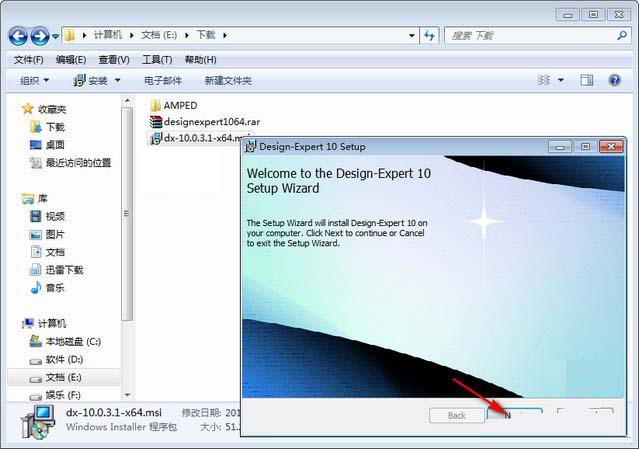This screenshot has width=639, height=449.
Task: Click the navigation pane scrollbar thumb
Action: [127, 213]
